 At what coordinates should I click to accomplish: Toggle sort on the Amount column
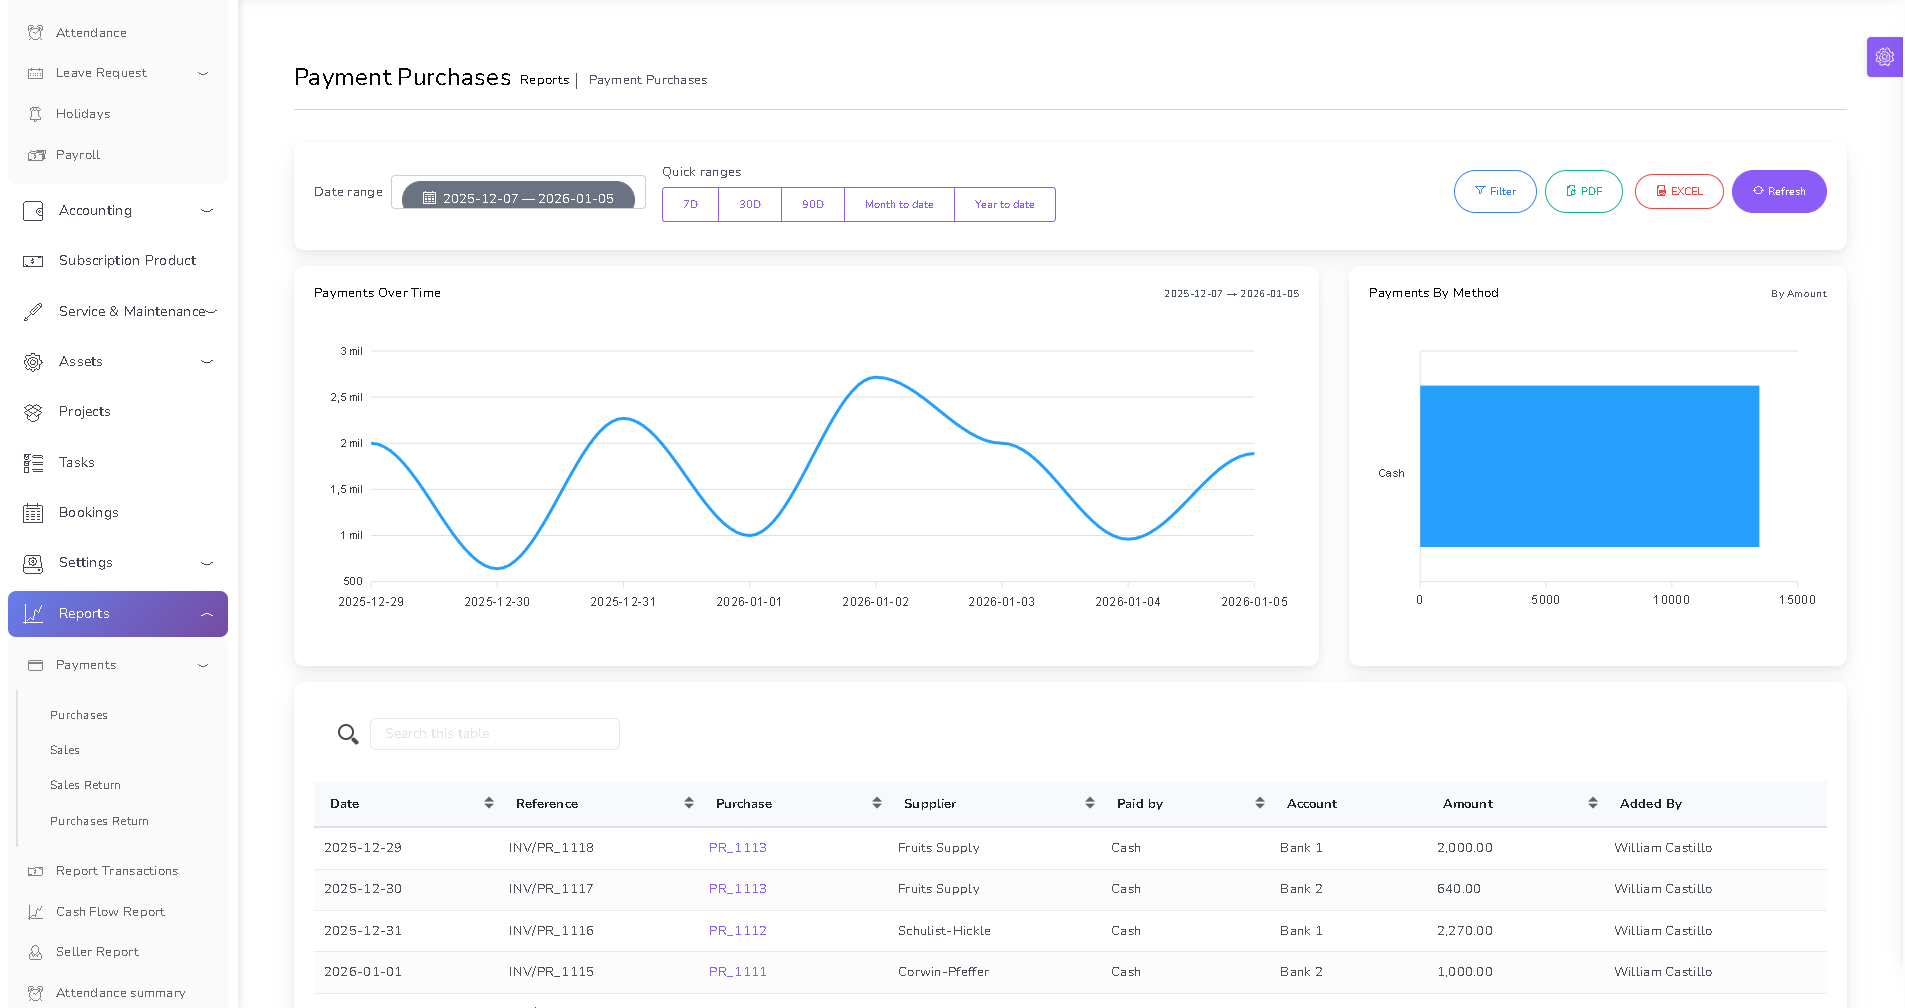pos(1592,803)
